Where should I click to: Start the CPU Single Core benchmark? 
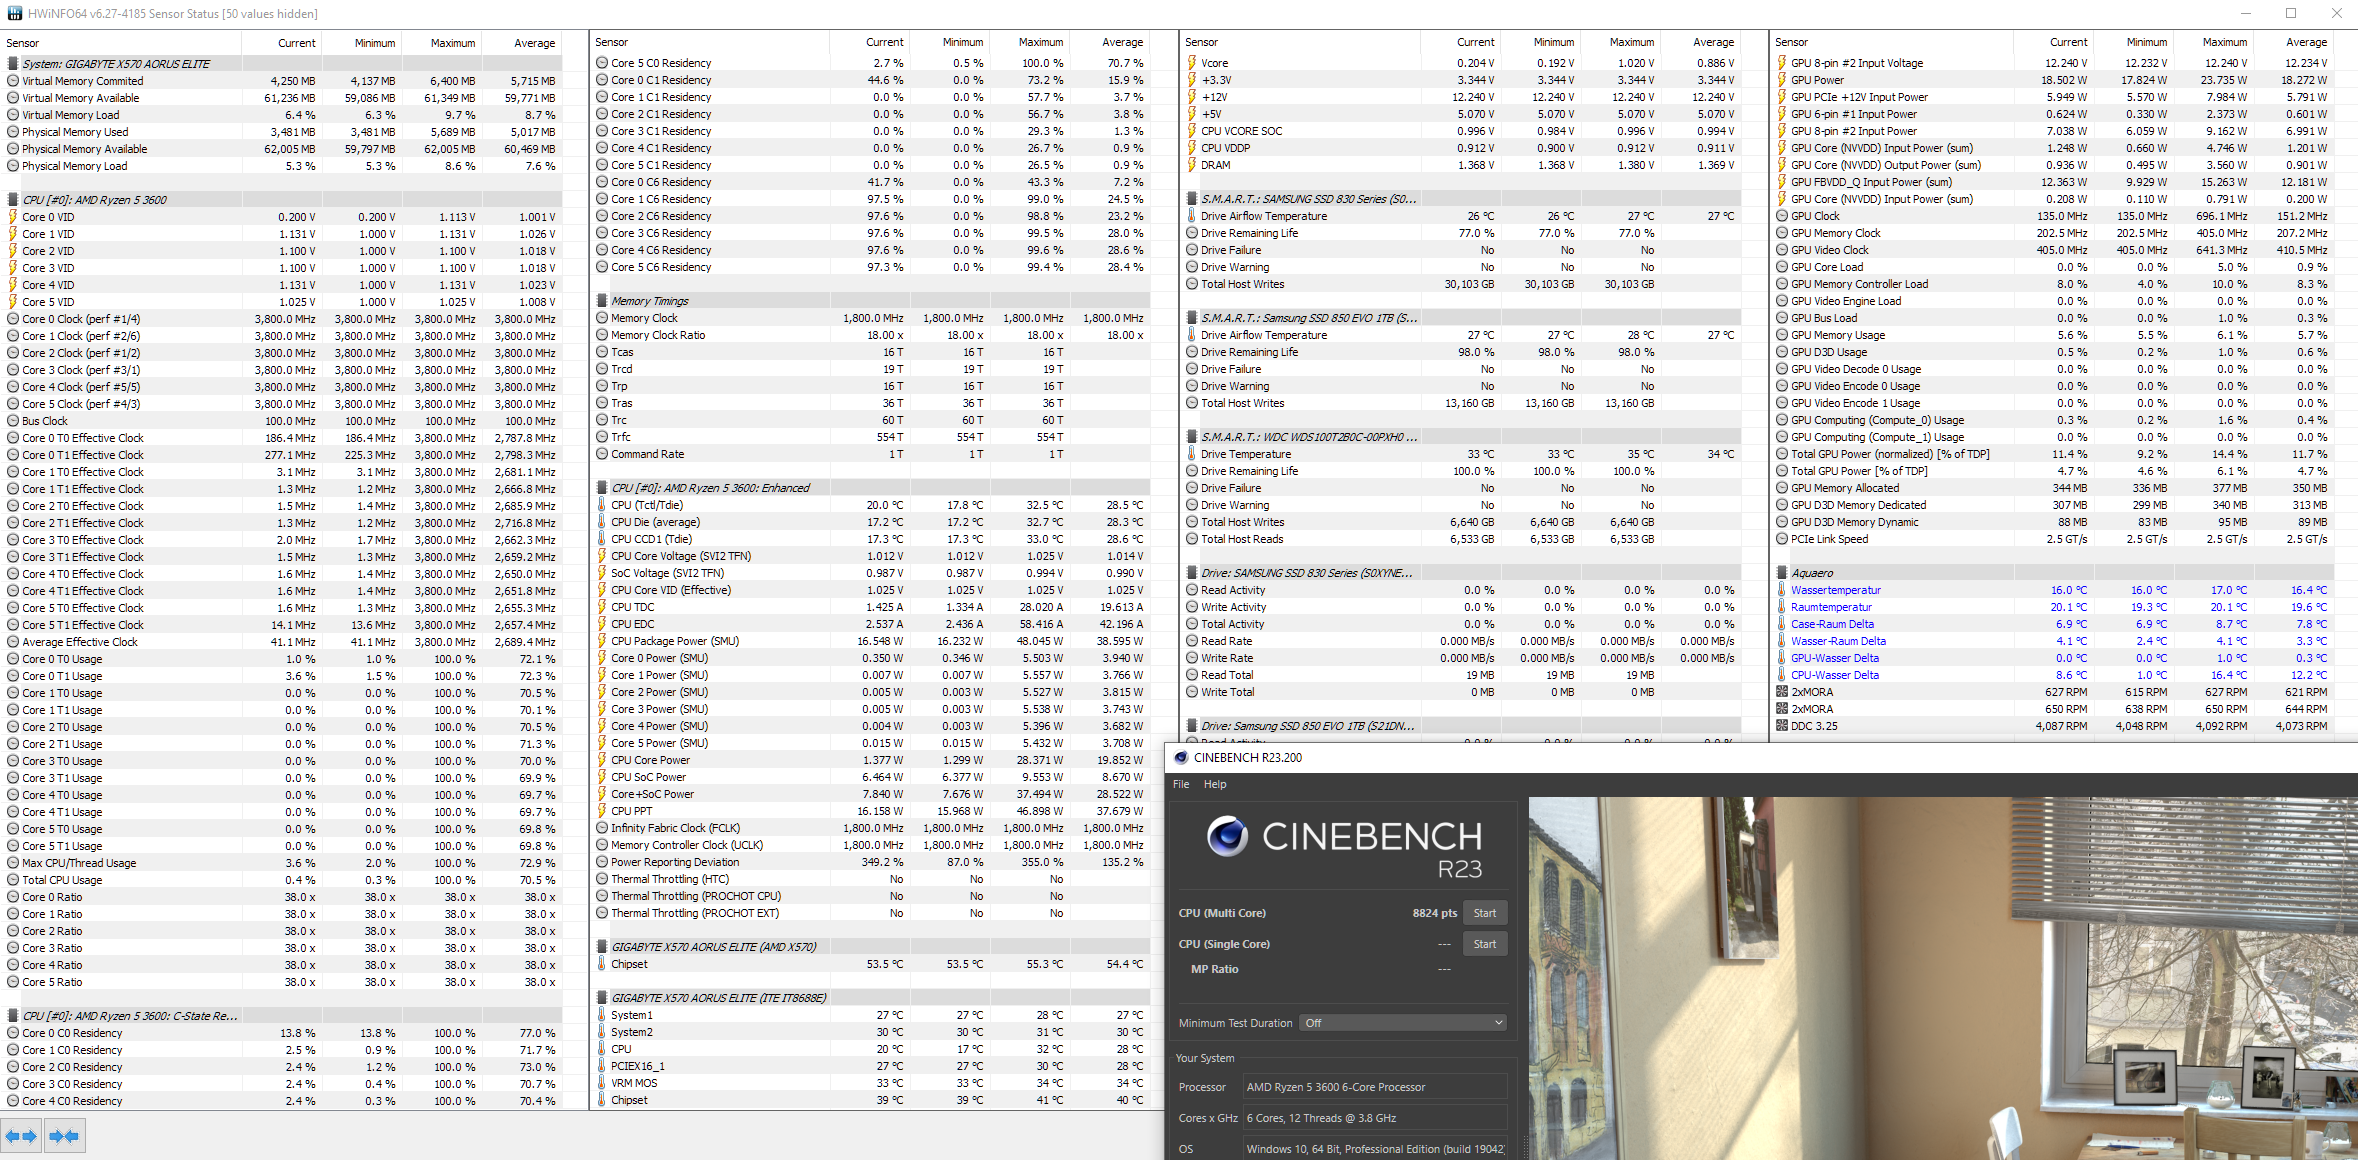[x=1484, y=944]
